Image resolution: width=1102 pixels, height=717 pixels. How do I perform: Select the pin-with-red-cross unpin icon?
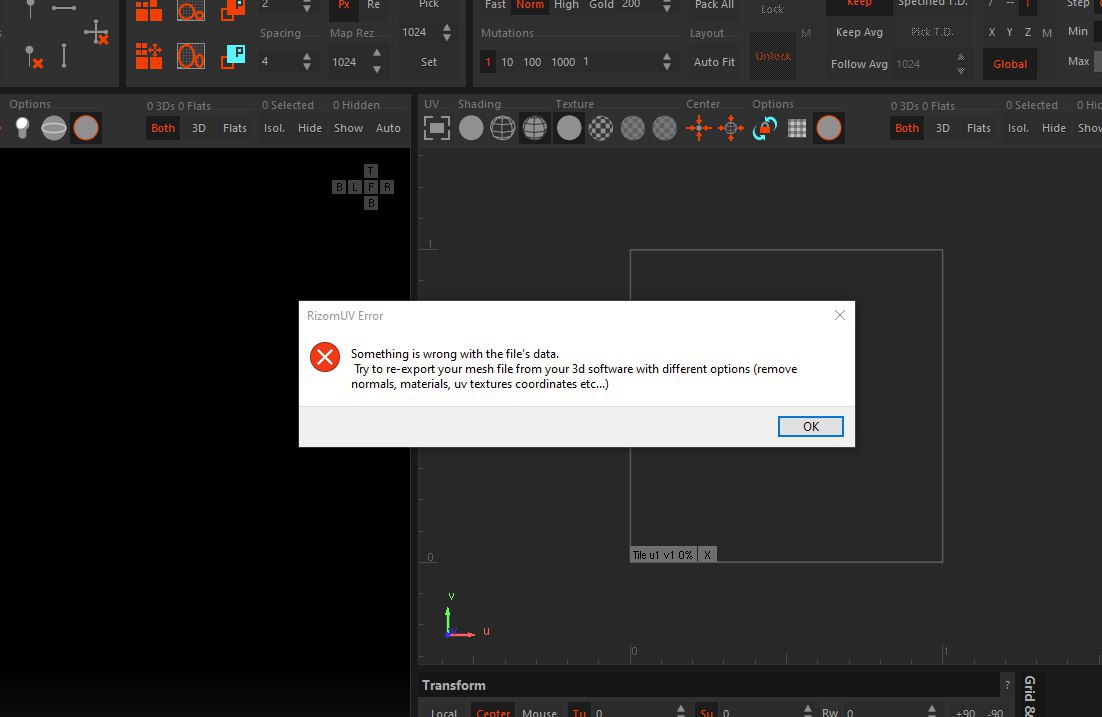point(34,57)
